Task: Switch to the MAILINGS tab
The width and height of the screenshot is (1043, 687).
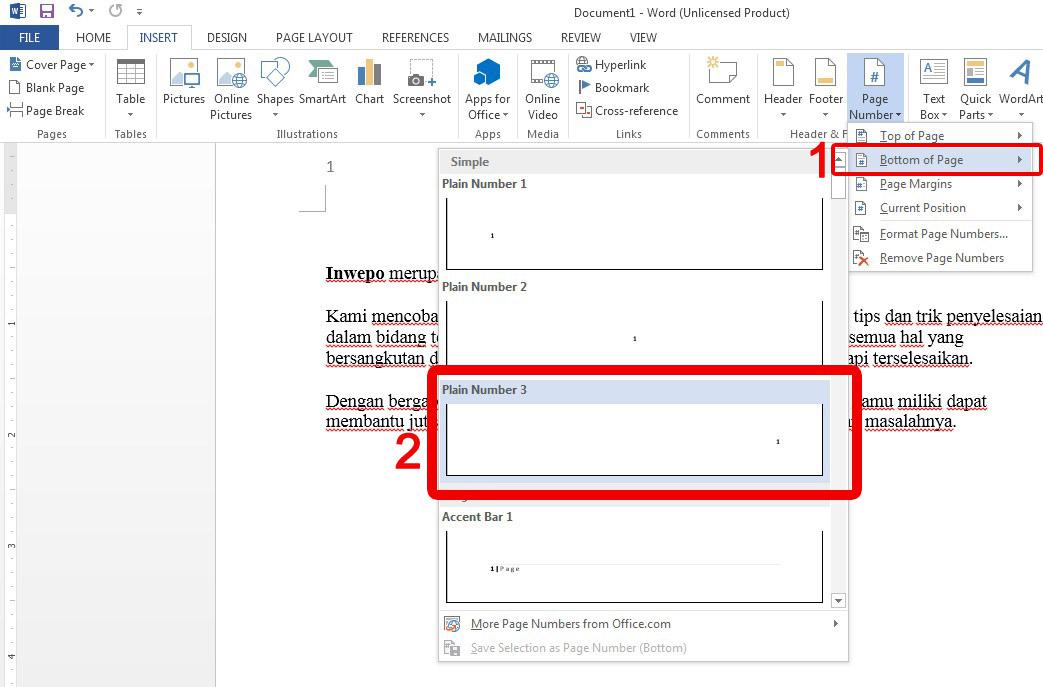Action: coord(505,37)
